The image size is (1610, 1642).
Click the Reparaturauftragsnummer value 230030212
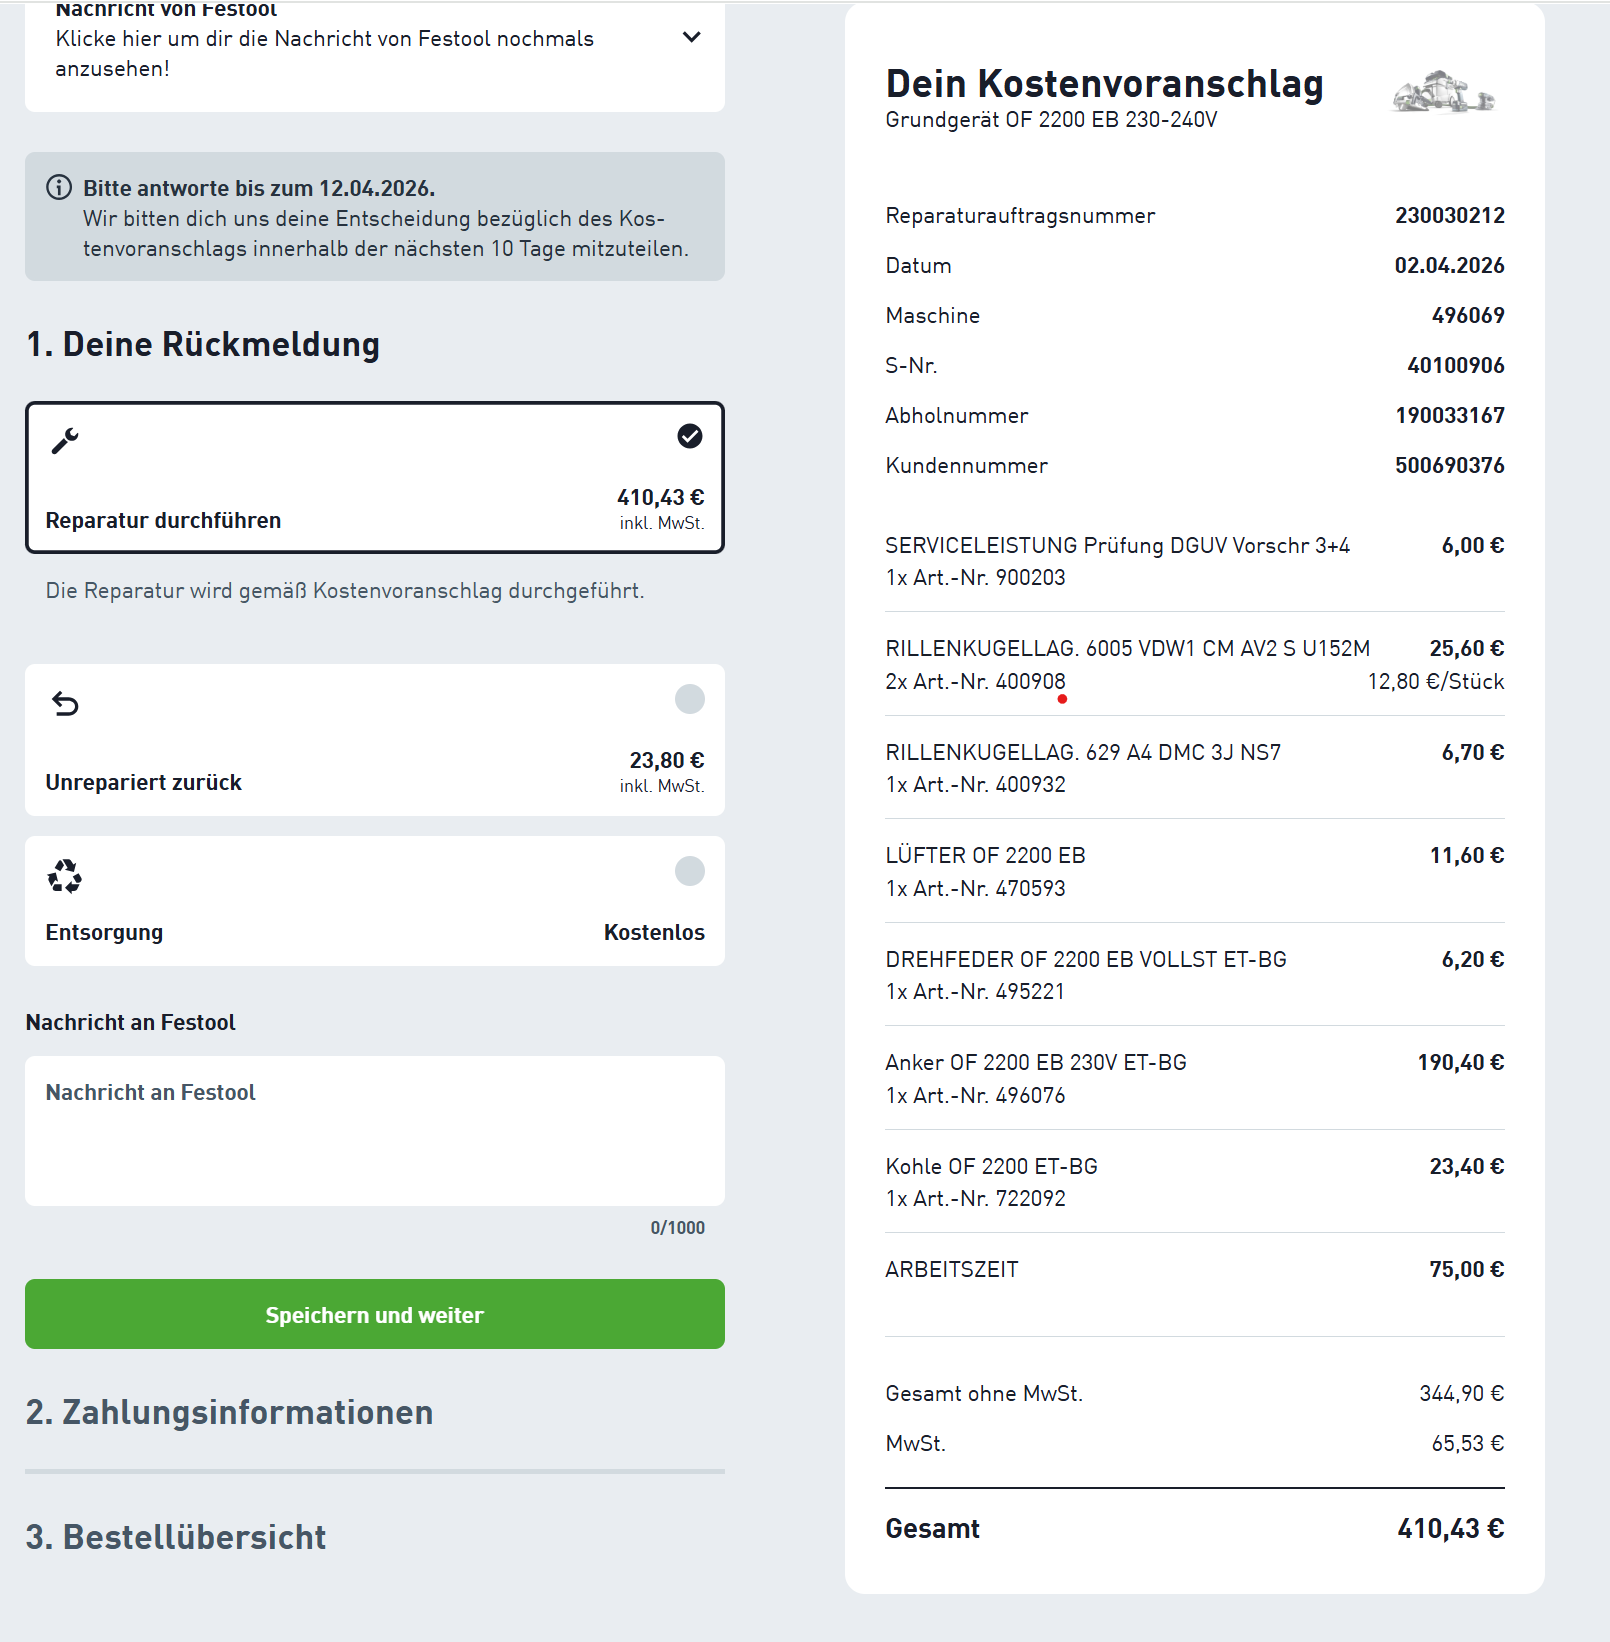pyautogui.click(x=1449, y=215)
